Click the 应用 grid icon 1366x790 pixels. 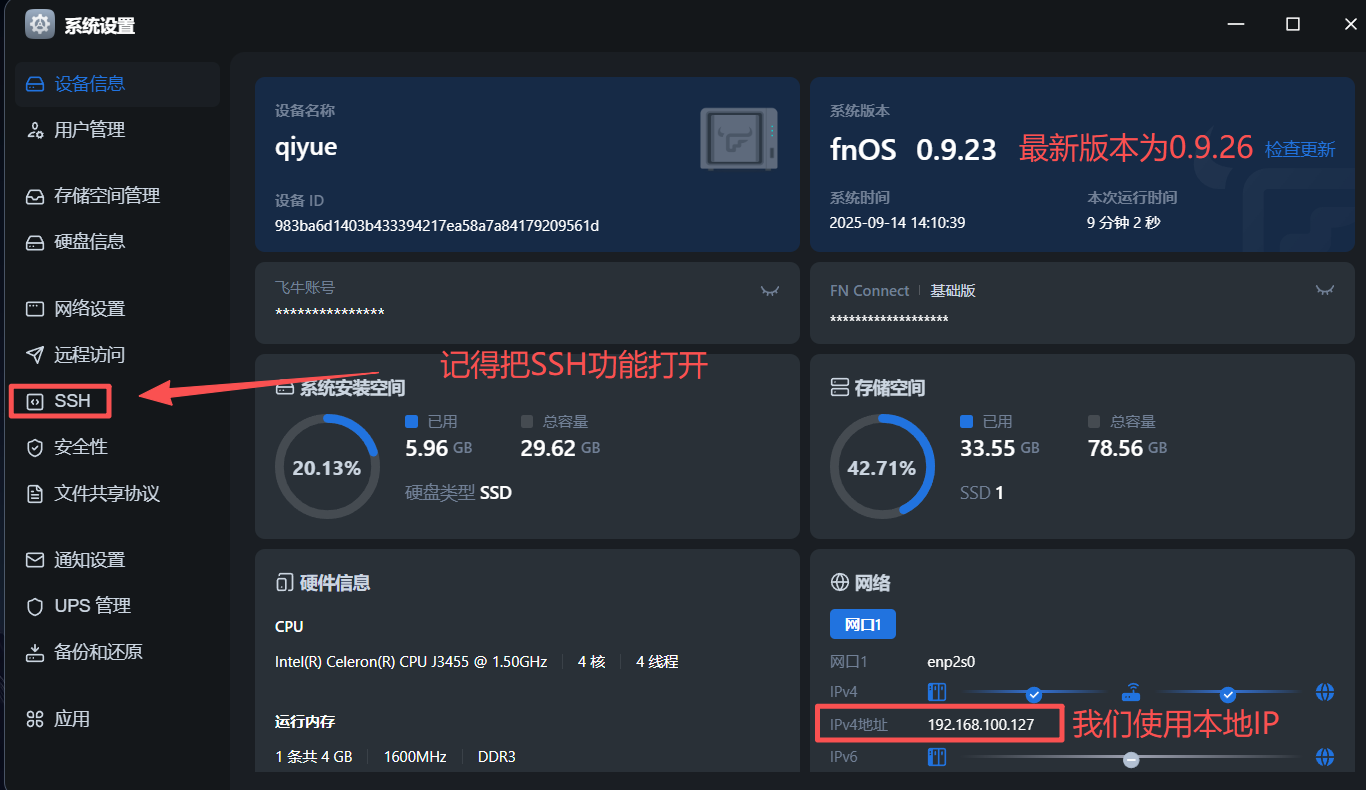pyautogui.click(x=35, y=719)
